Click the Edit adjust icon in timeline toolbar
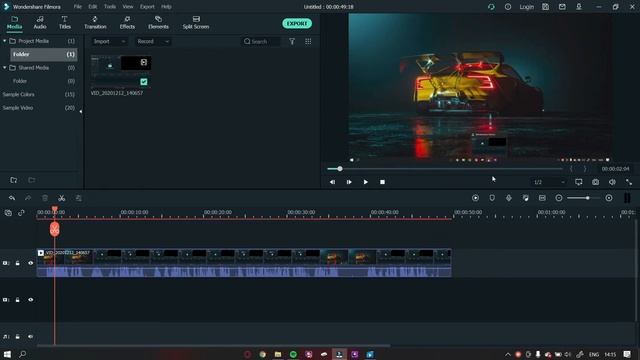Screen dimensions: 640x360 tap(78, 198)
